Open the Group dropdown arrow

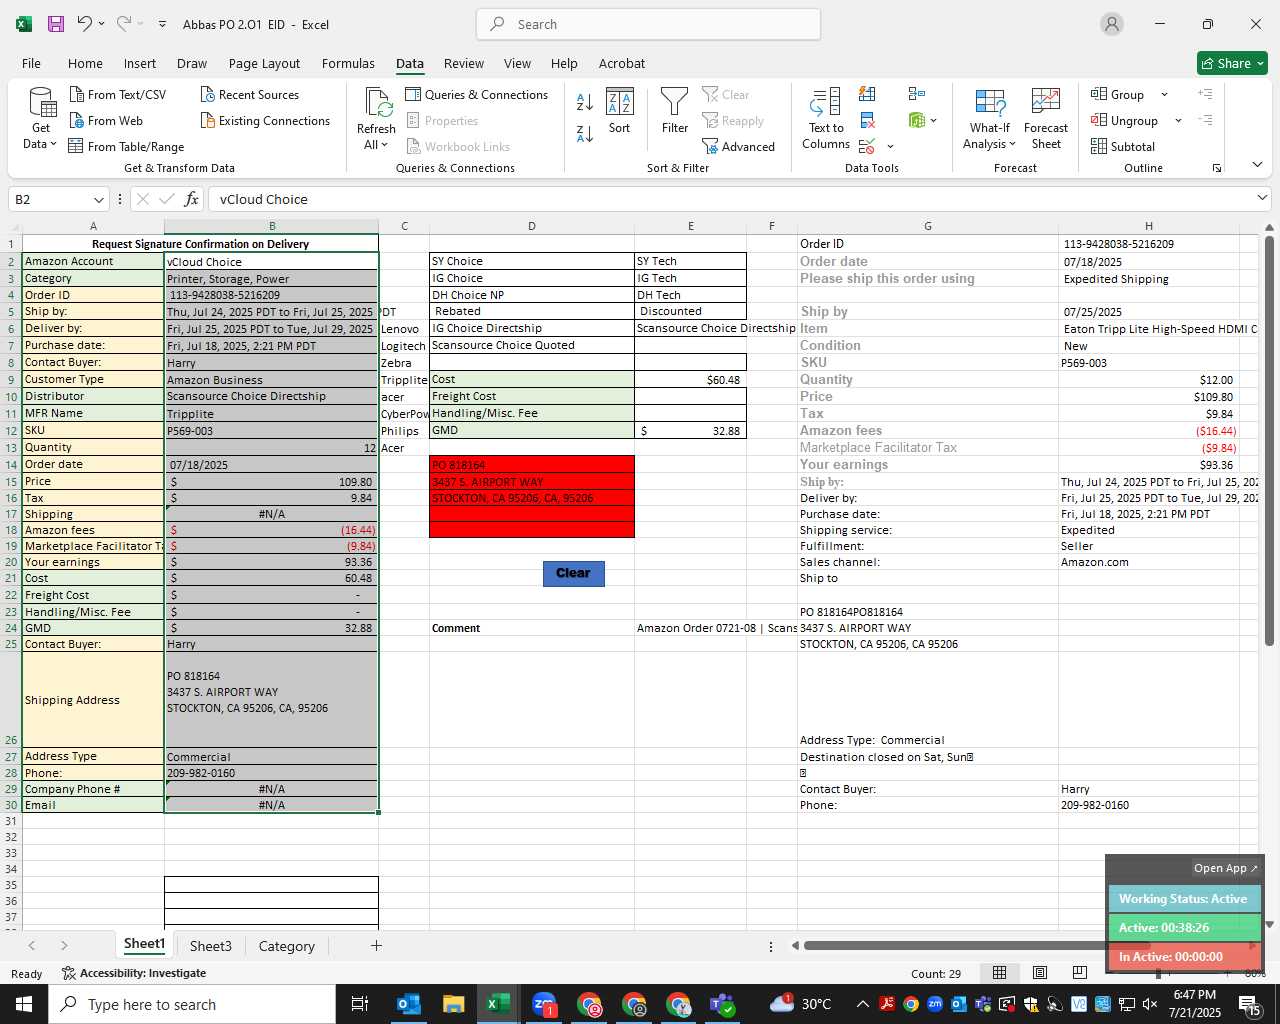click(x=1164, y=95)
